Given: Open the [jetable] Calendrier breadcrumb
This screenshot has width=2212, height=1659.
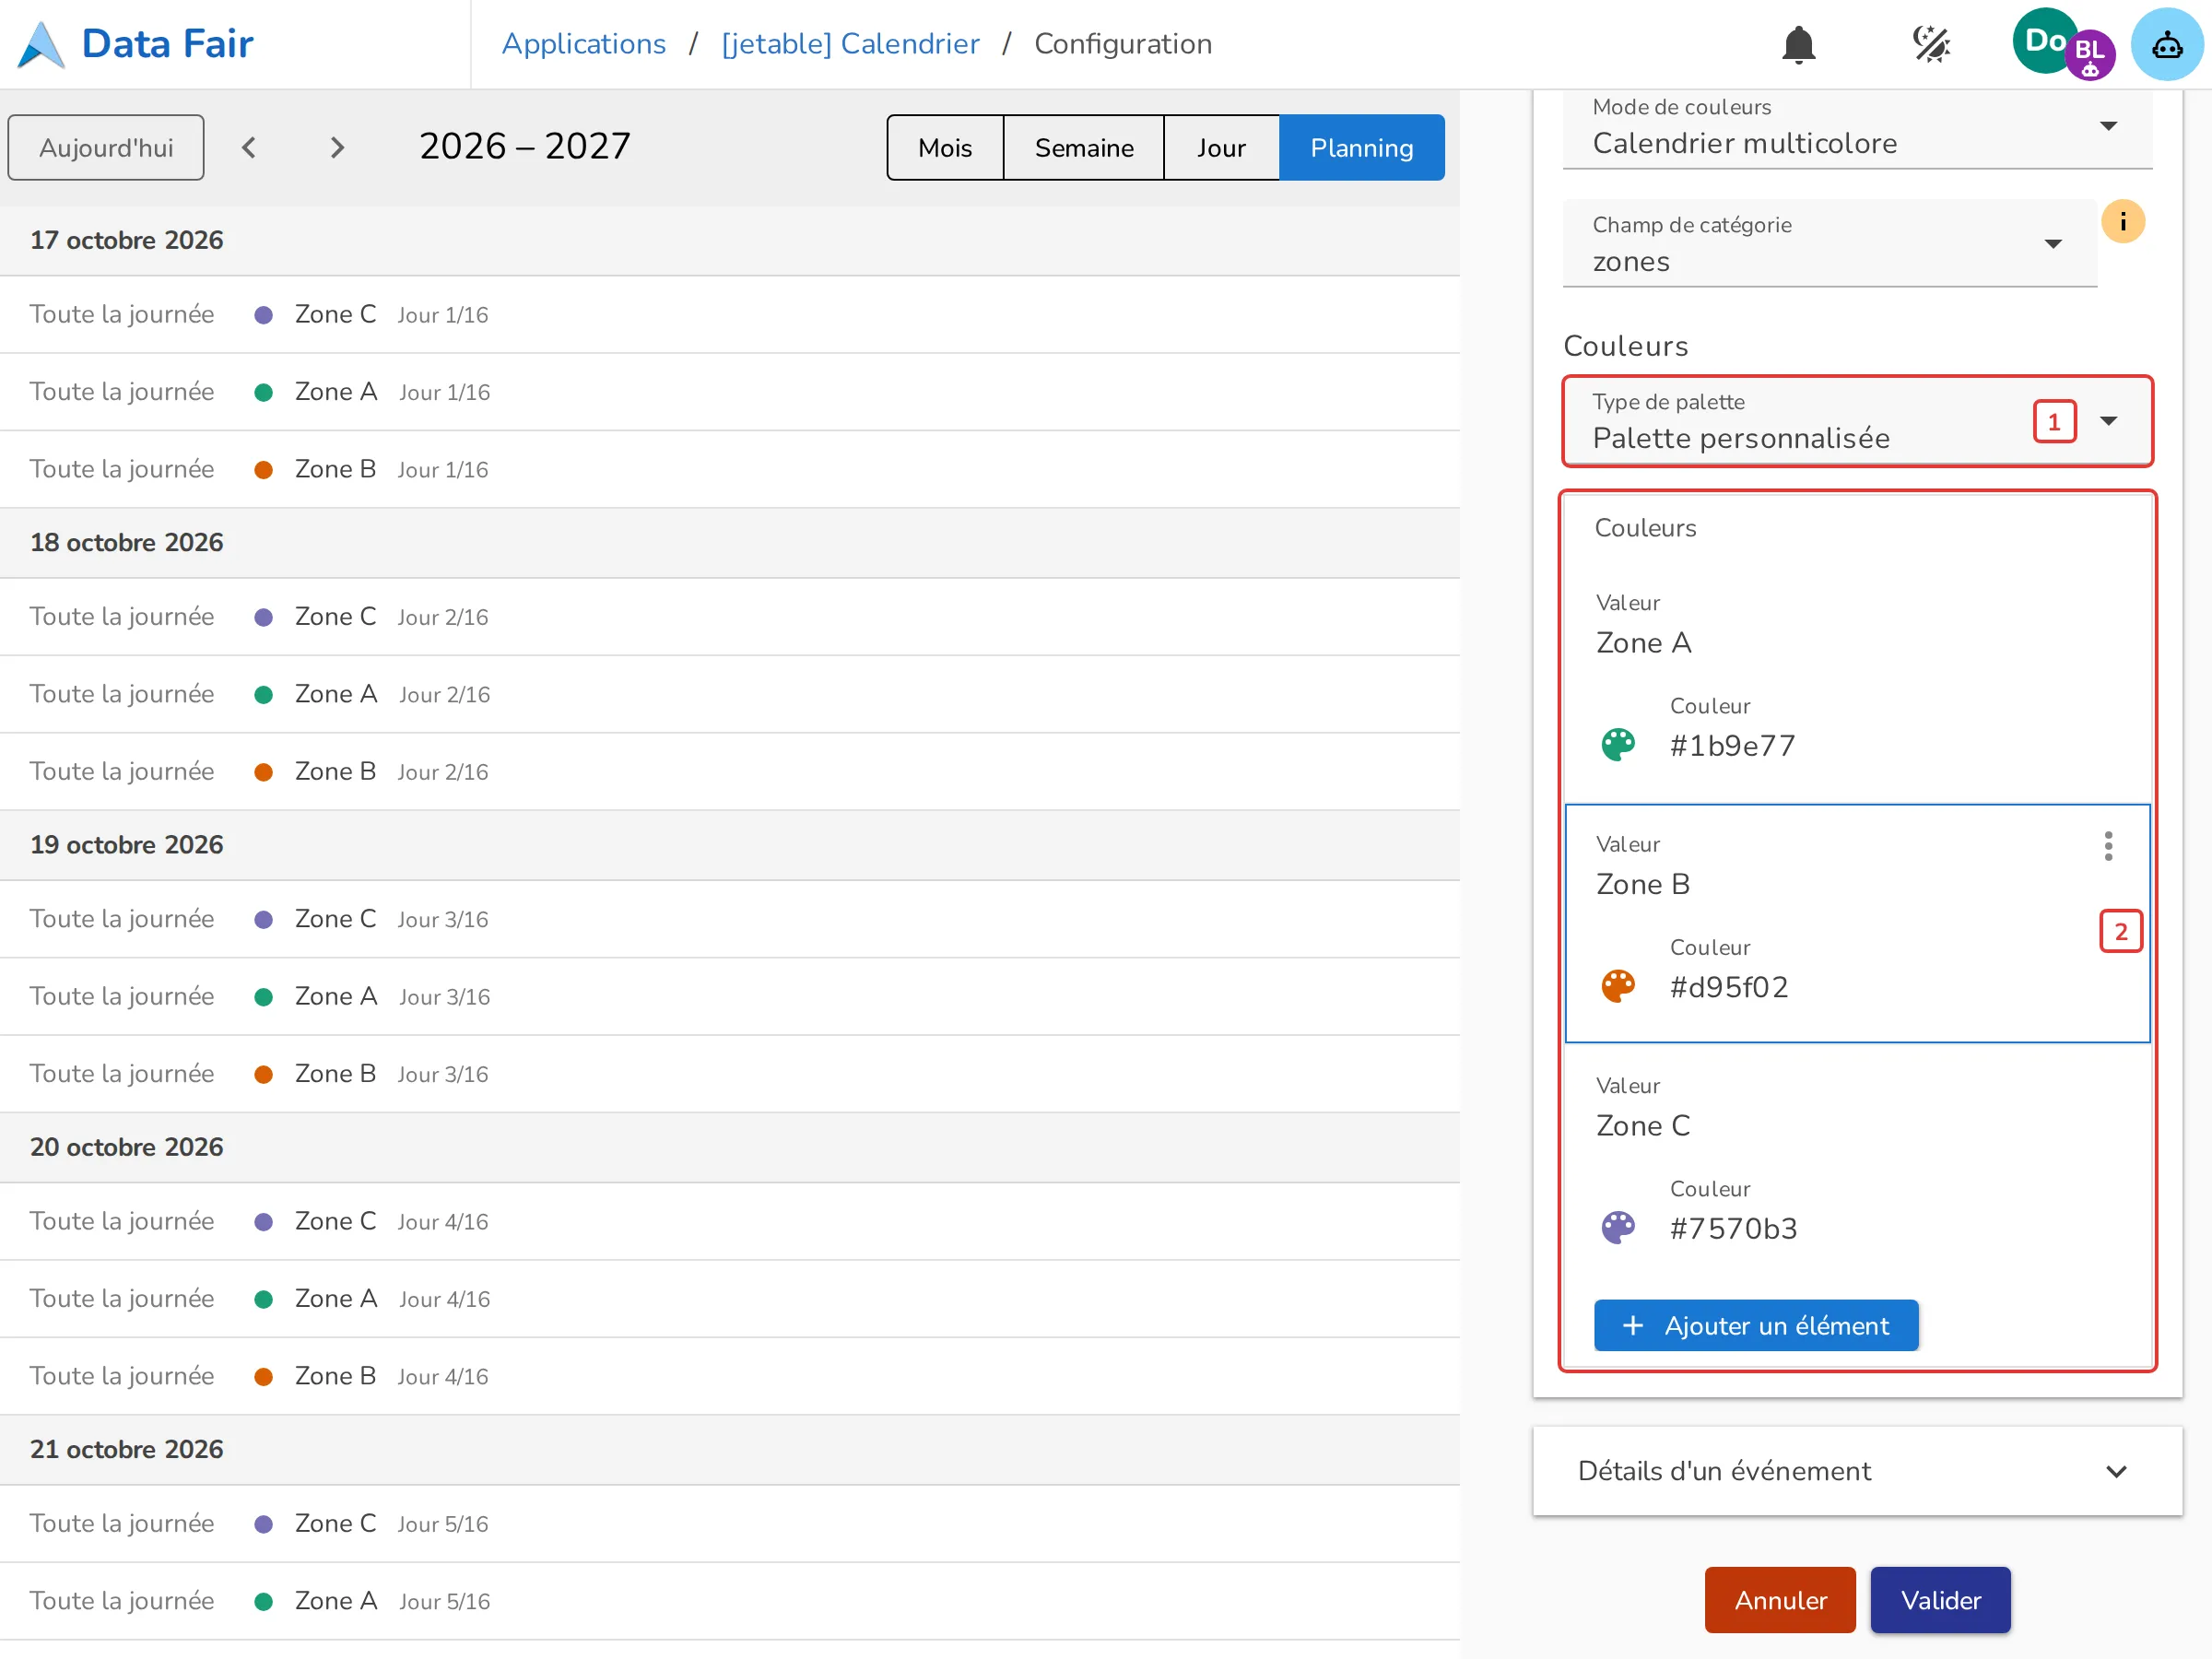Looking at the screenshot, I should (x=850, y=44).
